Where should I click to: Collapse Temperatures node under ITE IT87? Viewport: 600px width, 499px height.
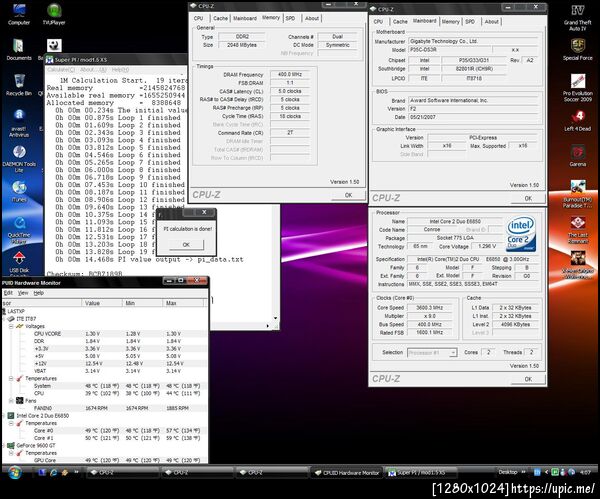tap(11, 378)
